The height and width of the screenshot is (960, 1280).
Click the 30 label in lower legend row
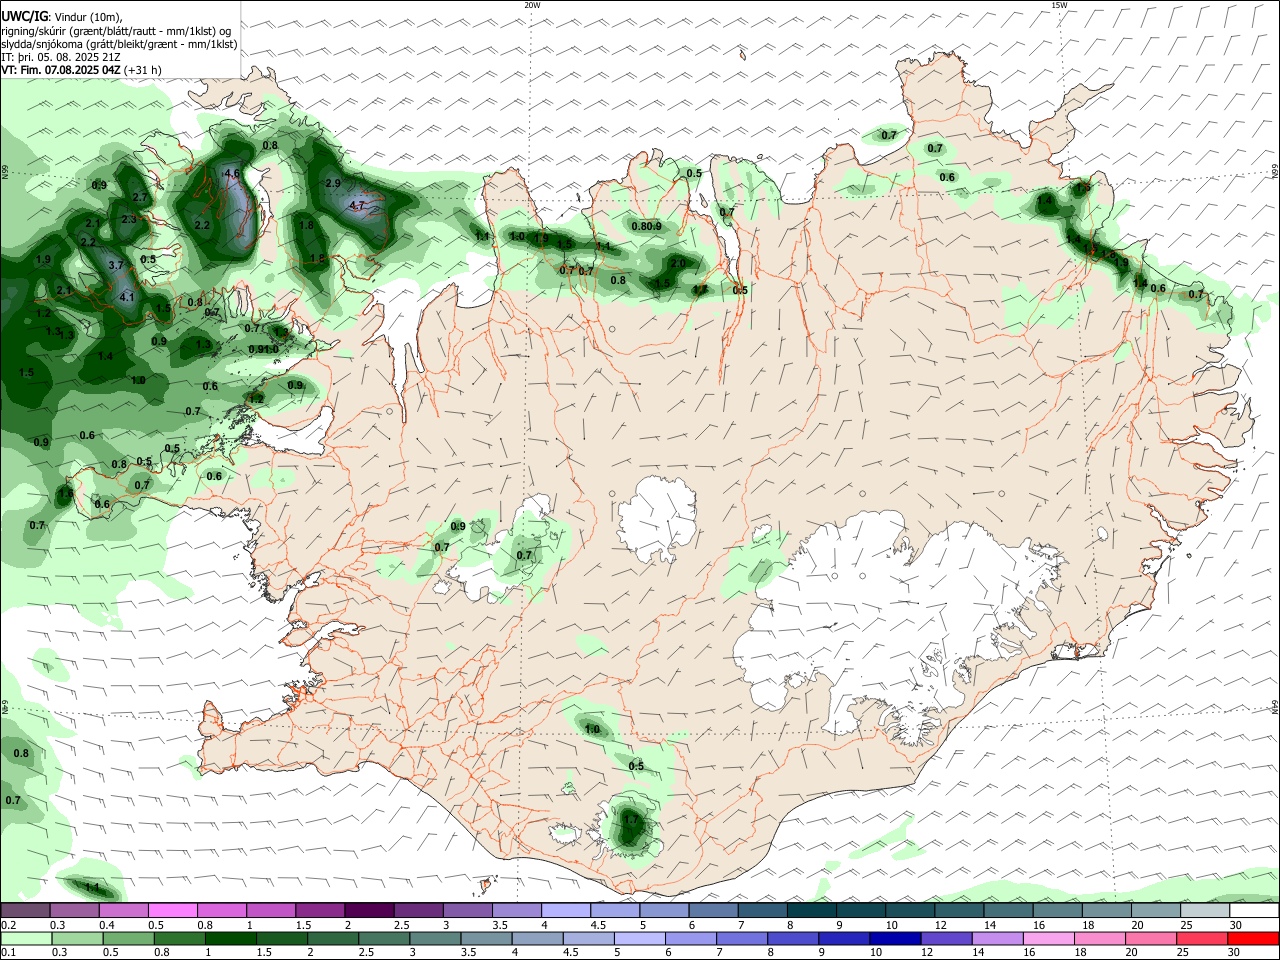(x=1235, y=952)
